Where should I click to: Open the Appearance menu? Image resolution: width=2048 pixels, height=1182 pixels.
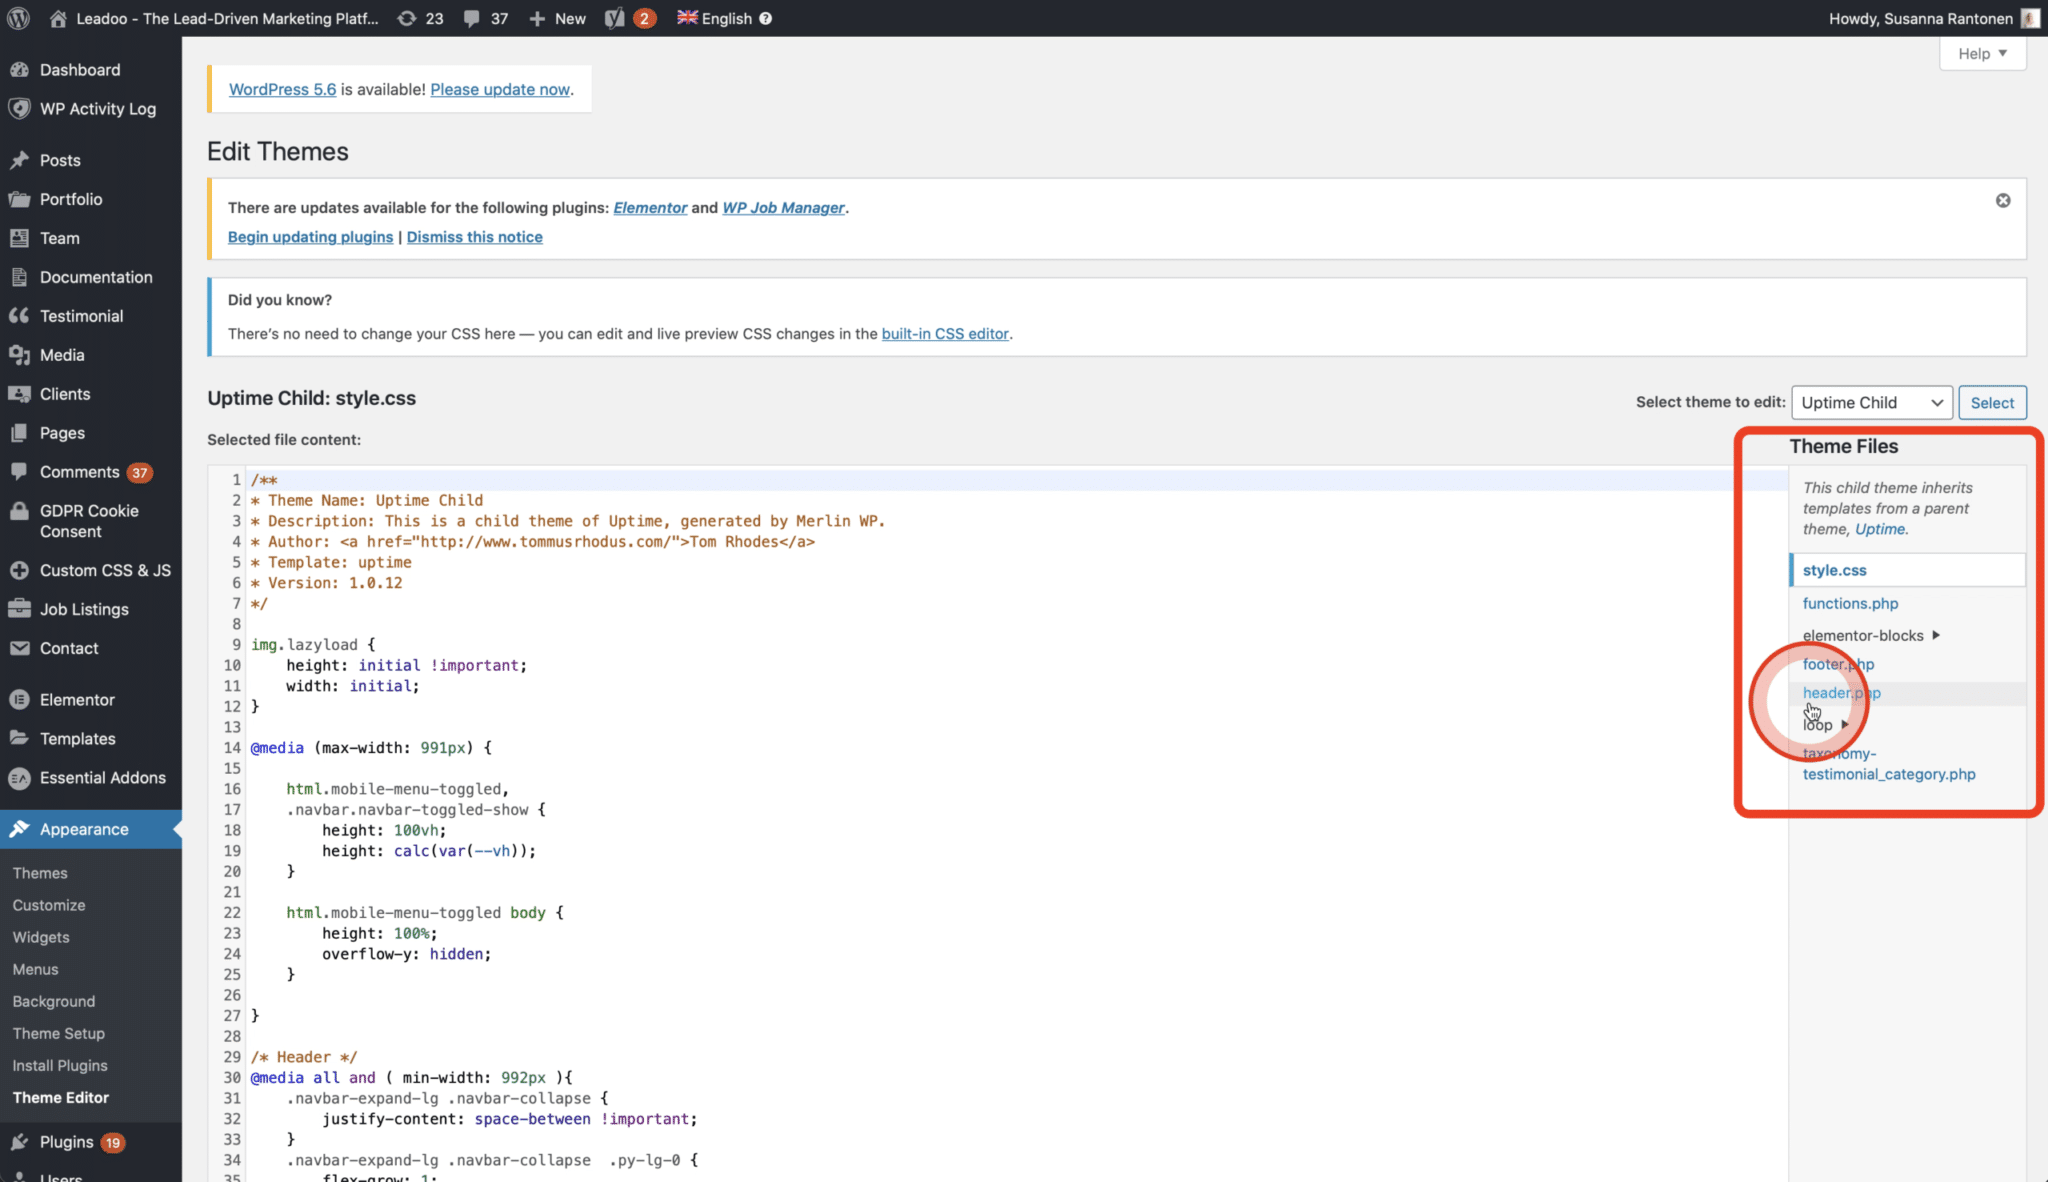[x=90, y=829]
